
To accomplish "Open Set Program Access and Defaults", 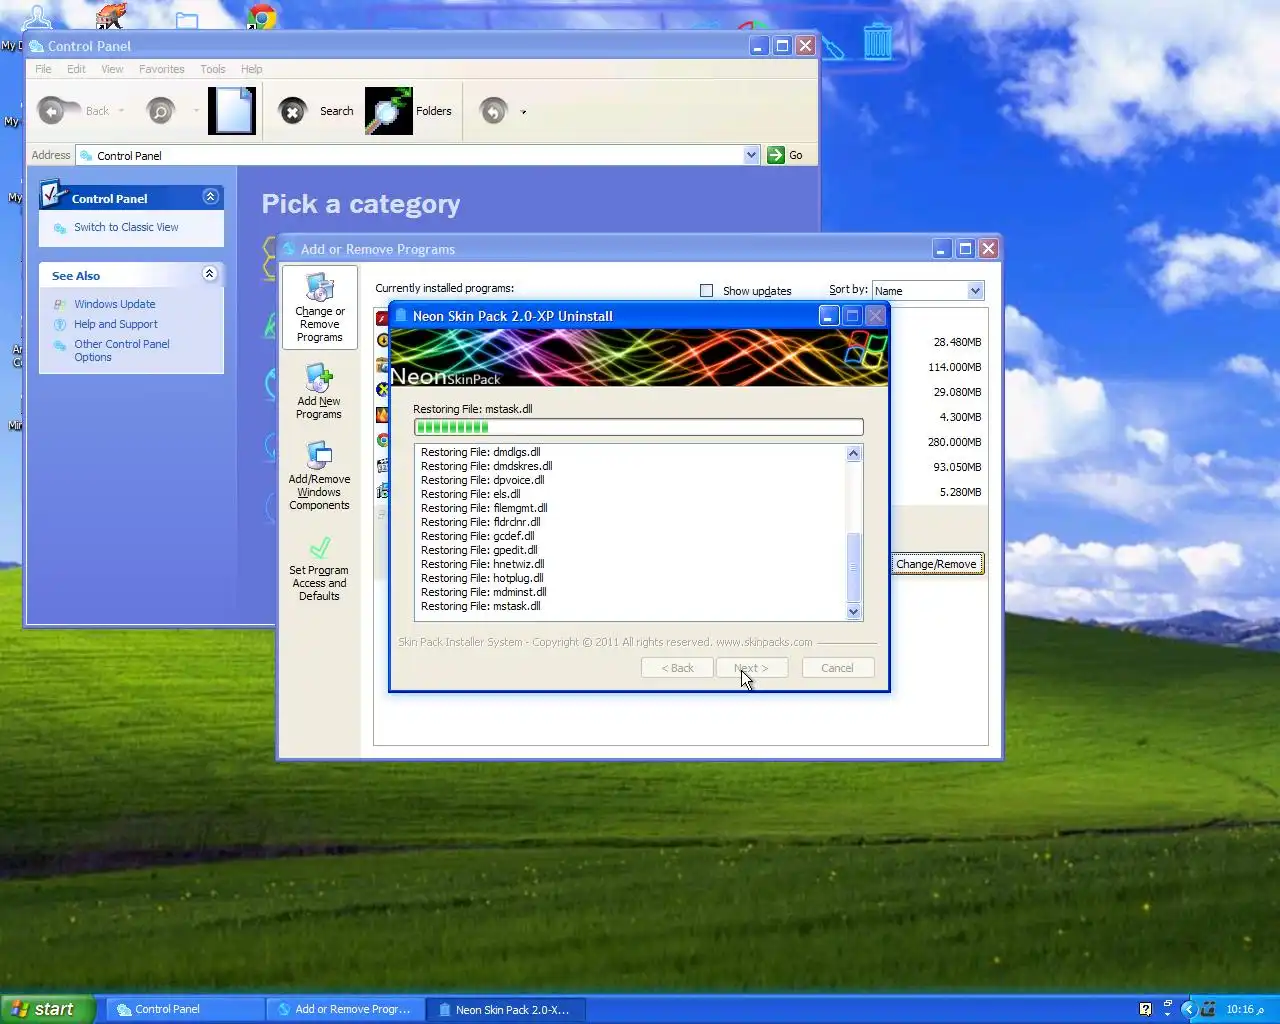I will (x=319, y=568).
